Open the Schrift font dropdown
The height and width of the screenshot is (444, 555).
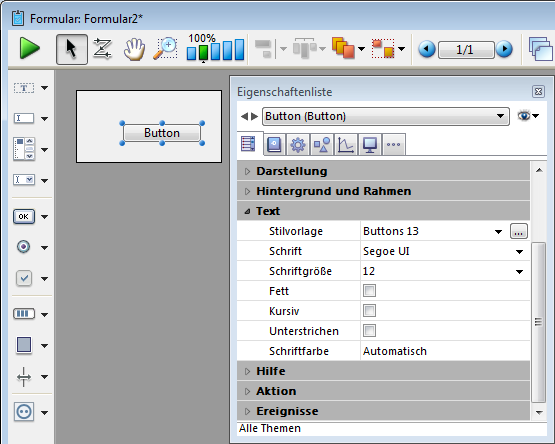click(519, 252)
